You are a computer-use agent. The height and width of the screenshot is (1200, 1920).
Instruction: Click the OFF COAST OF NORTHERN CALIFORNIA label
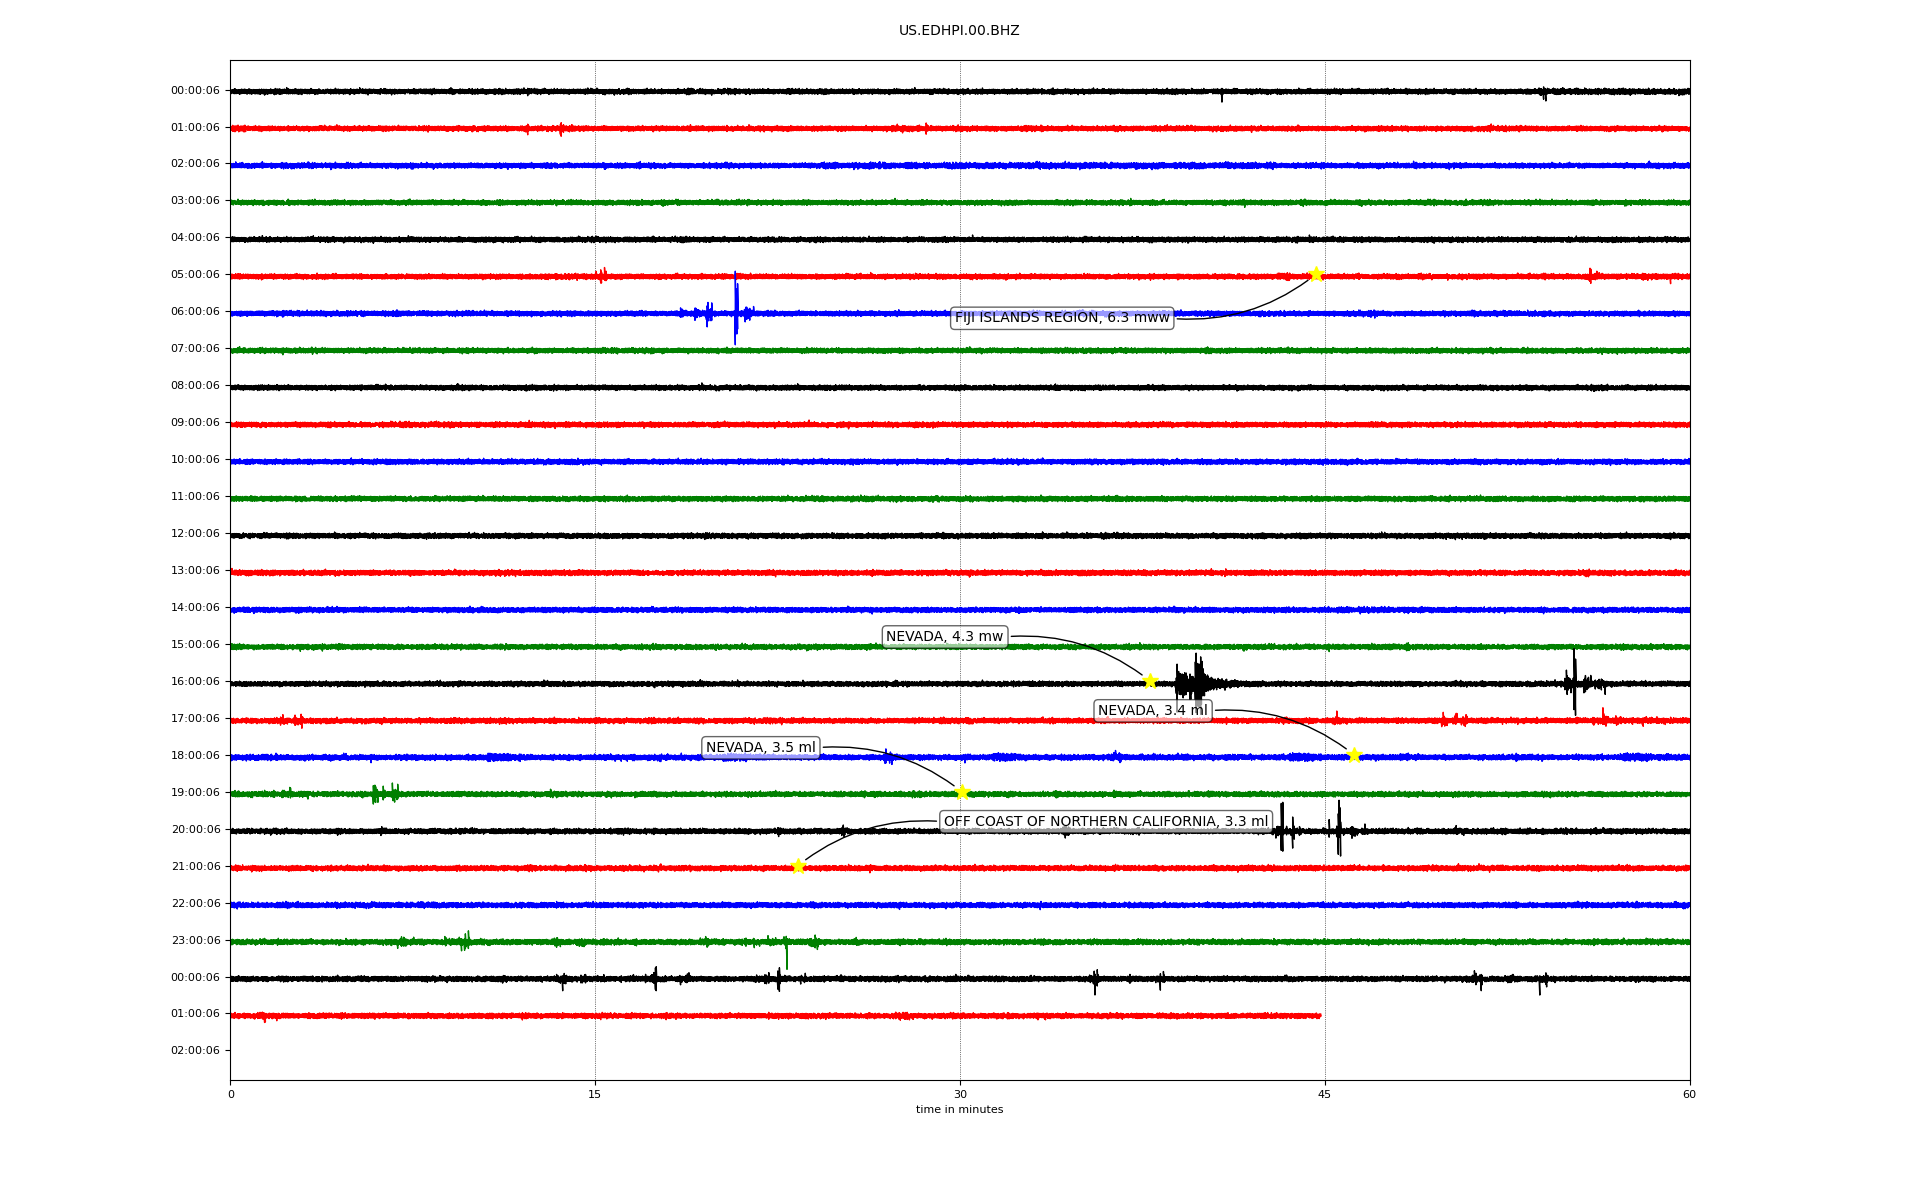(x=1105, y=822)
